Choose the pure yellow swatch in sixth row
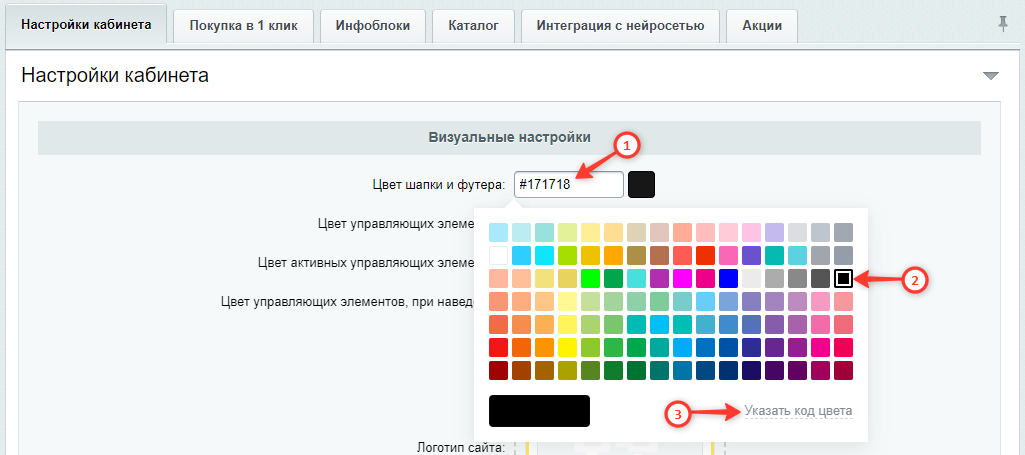The width and height of the screenshot is (1025, 455). 567,348
